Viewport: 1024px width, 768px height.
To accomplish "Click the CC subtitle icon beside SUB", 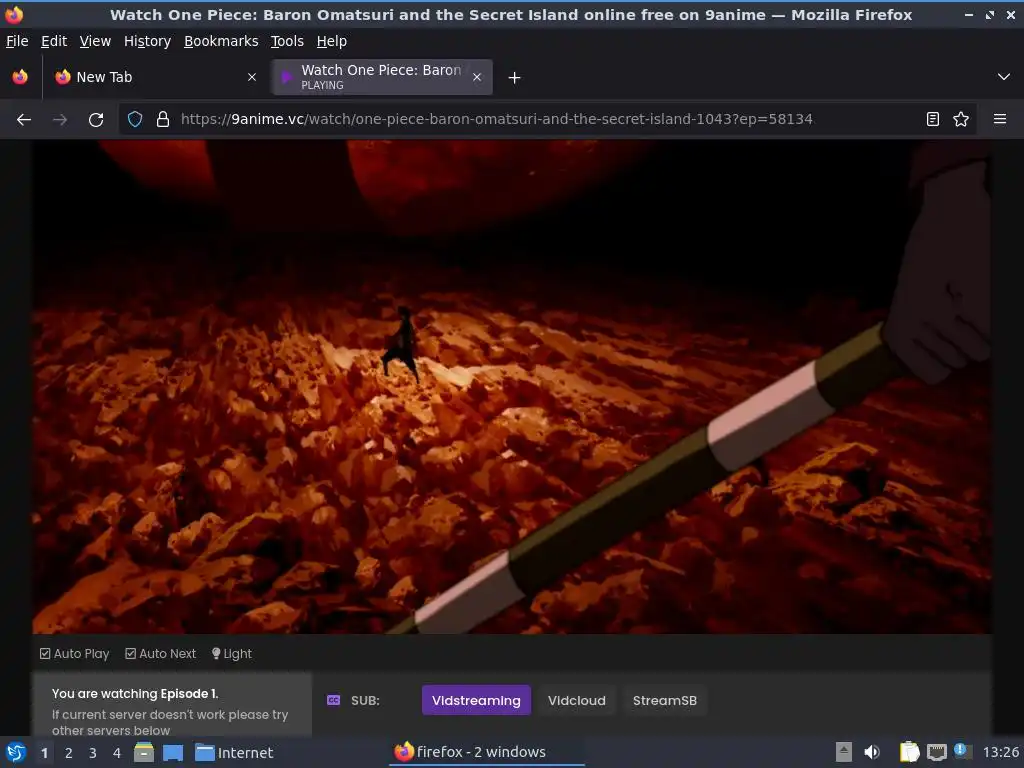I will pyautogui.click(x=333, y=700).
